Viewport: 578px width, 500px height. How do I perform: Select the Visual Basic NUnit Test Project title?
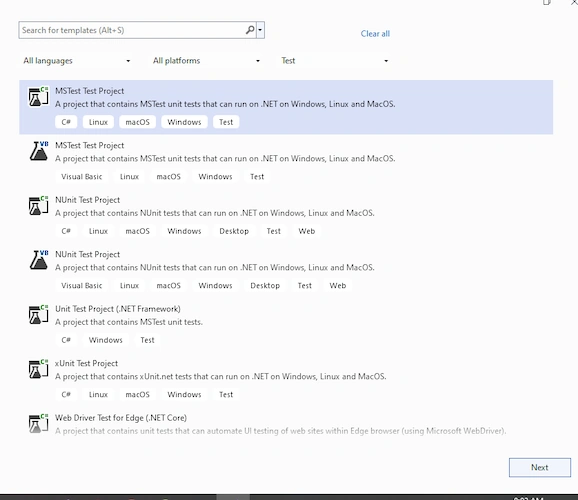pos(88,254)
